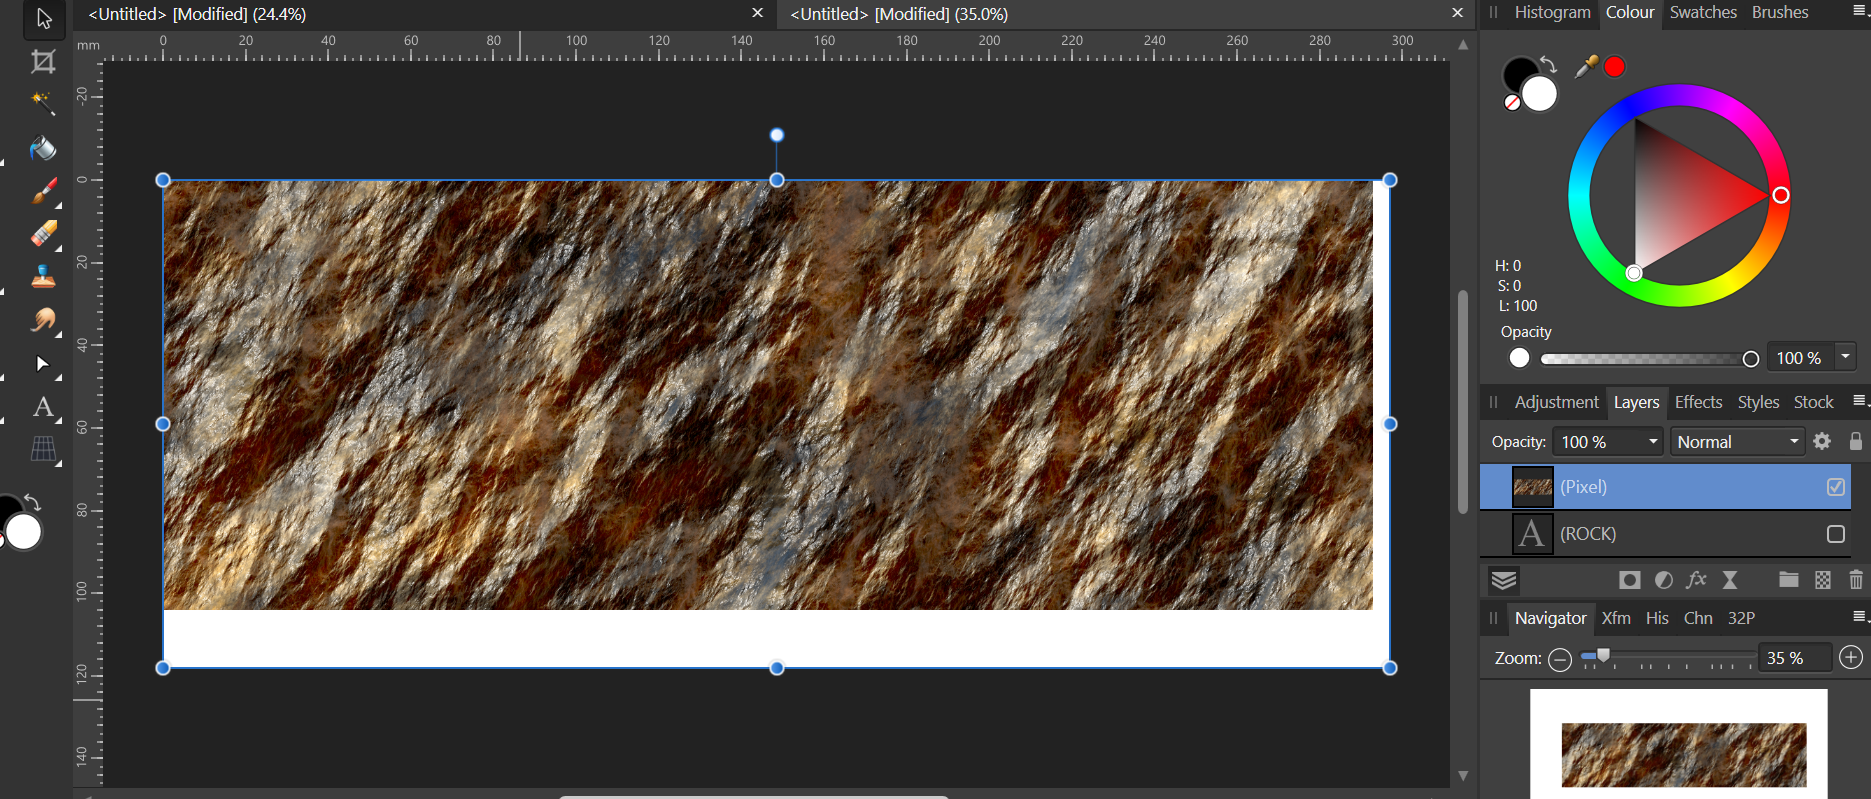Pick the Paint Brush tool
The height and width of the screenshot is (799, 1871).
click(x=44, y=191)
